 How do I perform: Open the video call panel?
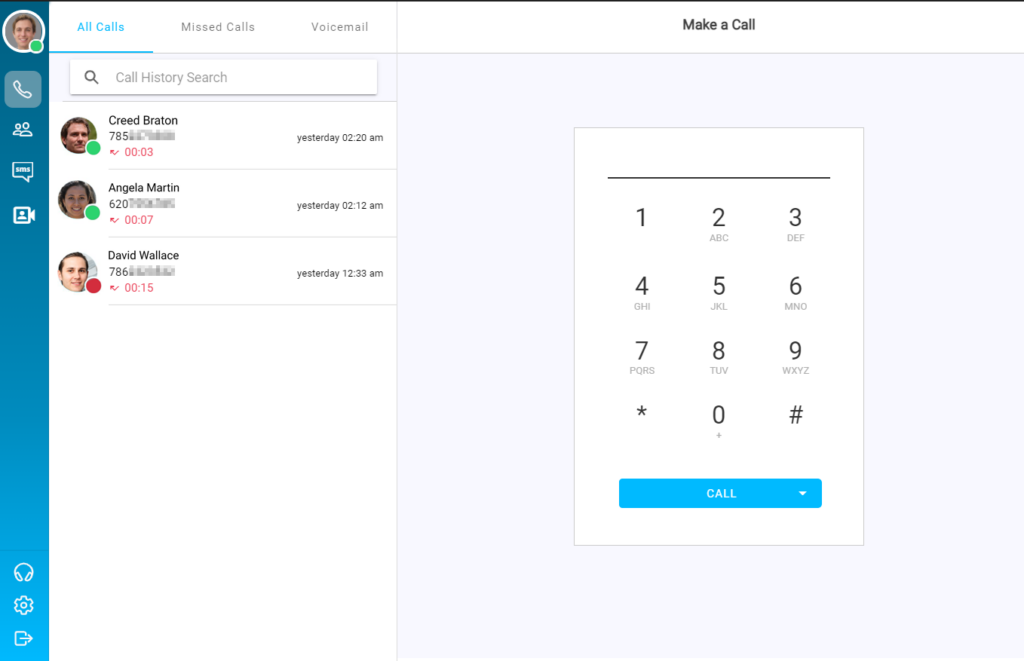[x=22, y=213]
